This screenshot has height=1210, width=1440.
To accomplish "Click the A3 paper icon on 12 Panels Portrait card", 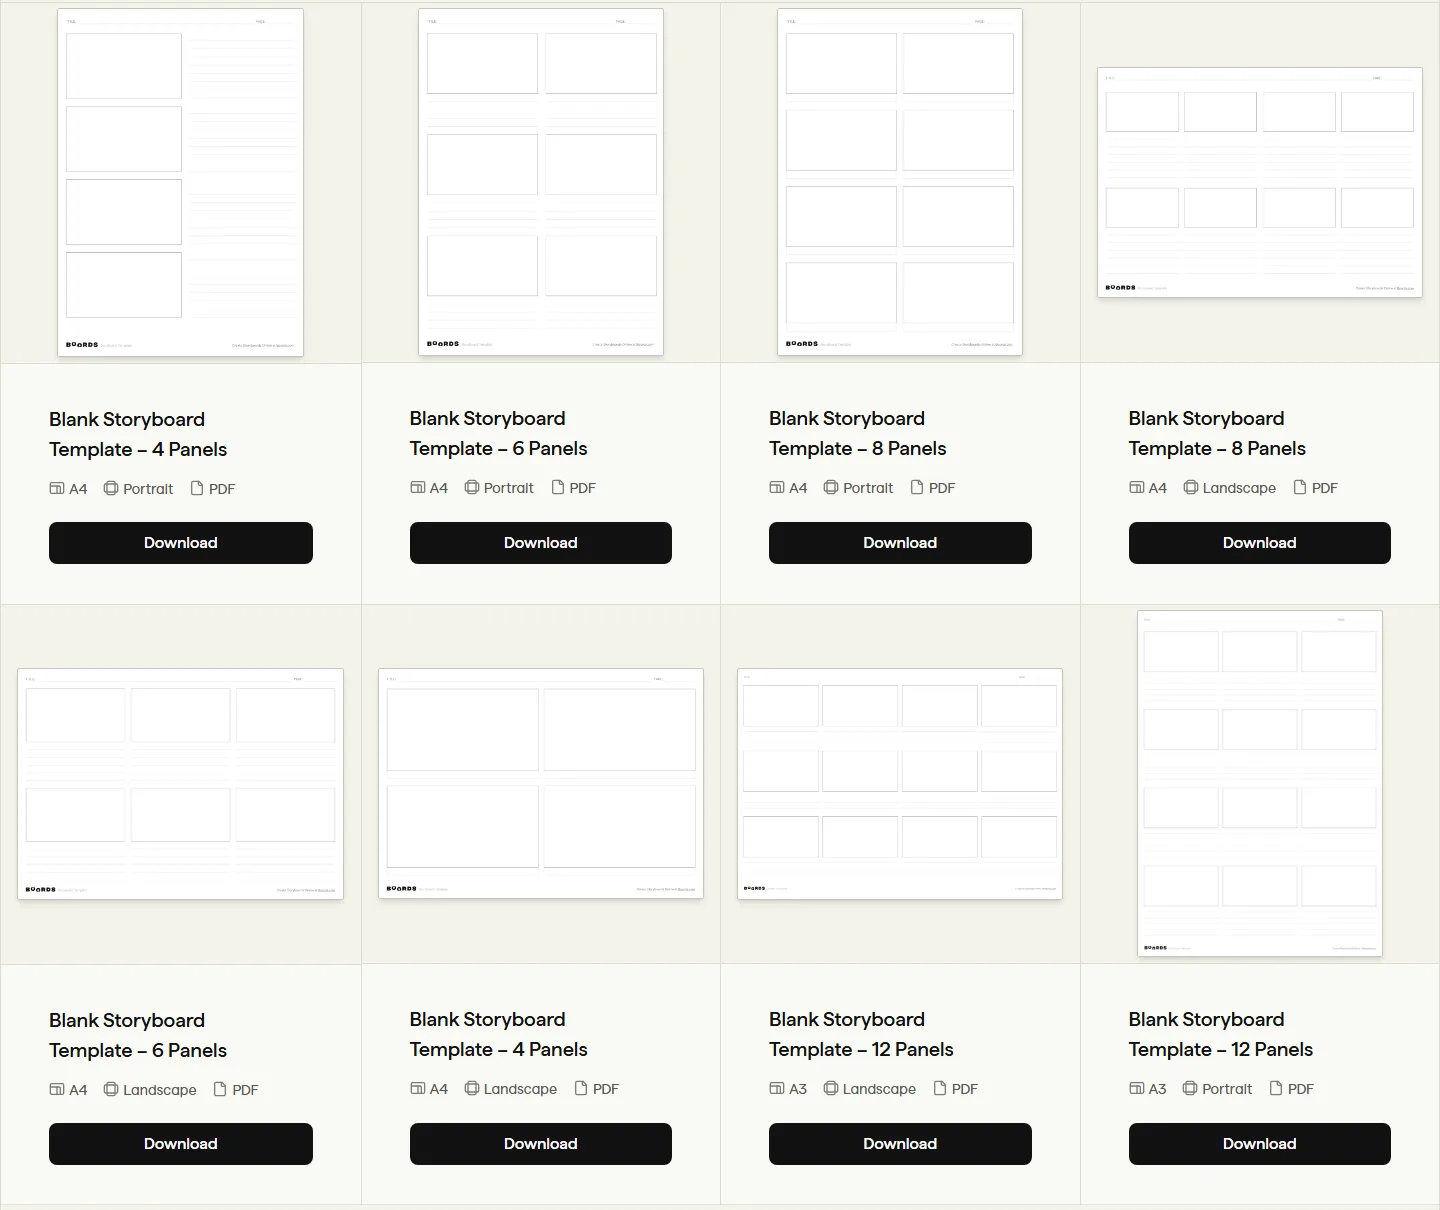I will tap(1137, 1088).
